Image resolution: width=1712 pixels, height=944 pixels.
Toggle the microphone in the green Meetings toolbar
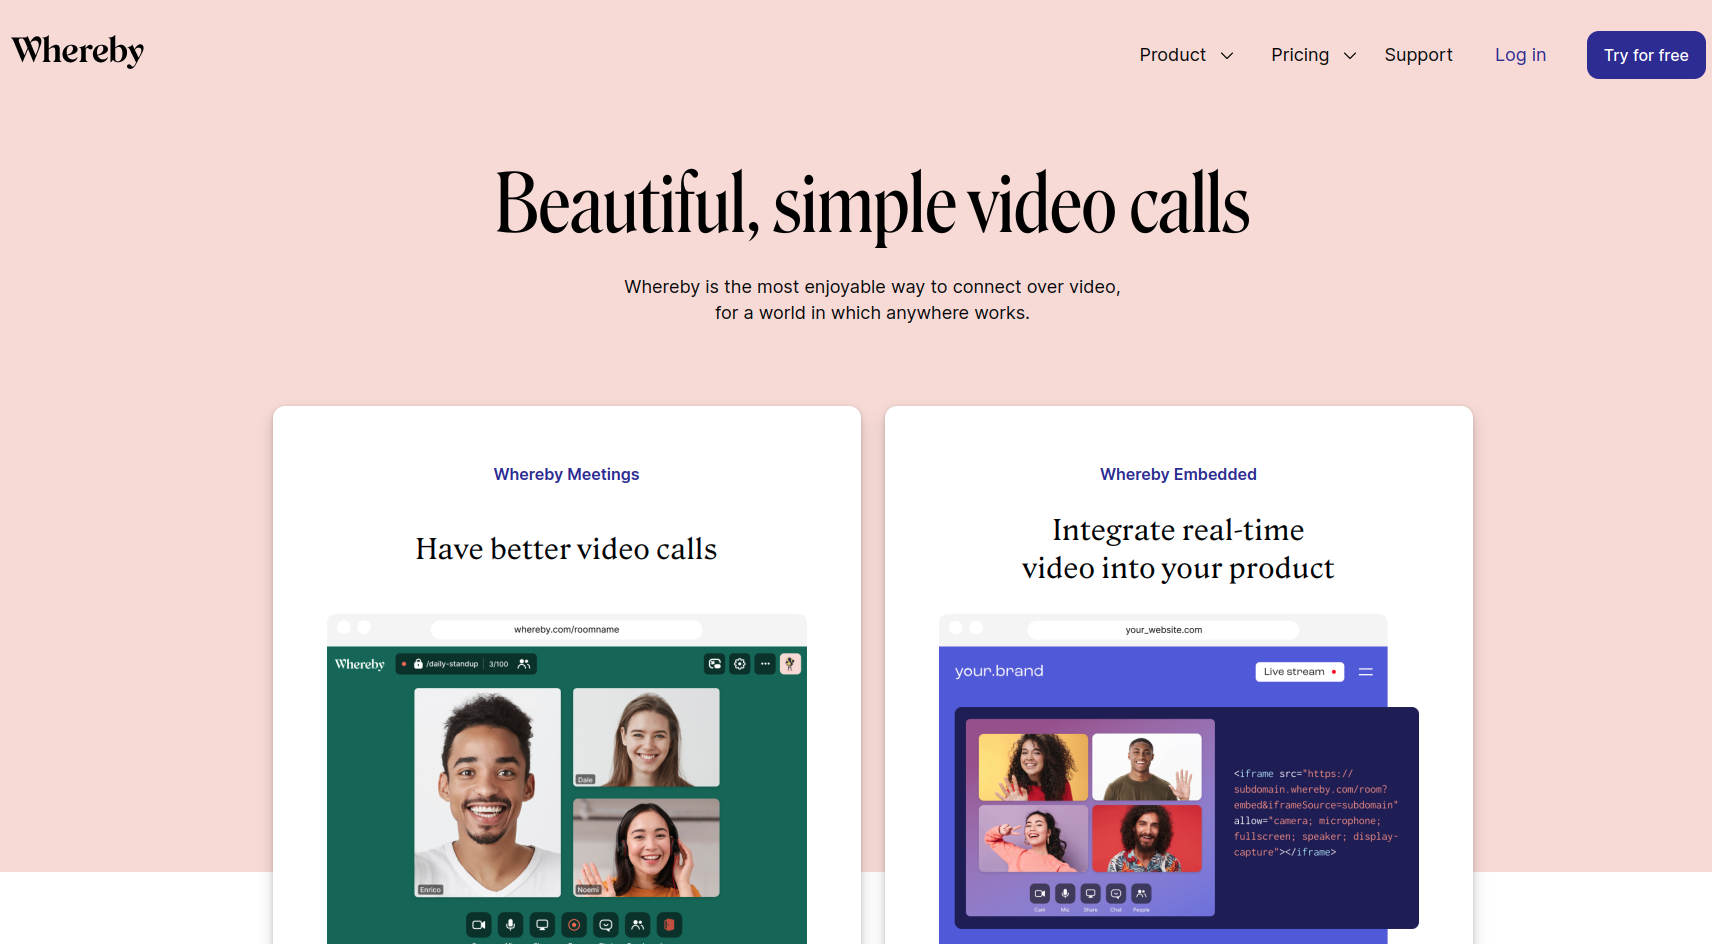click(510, 925)
